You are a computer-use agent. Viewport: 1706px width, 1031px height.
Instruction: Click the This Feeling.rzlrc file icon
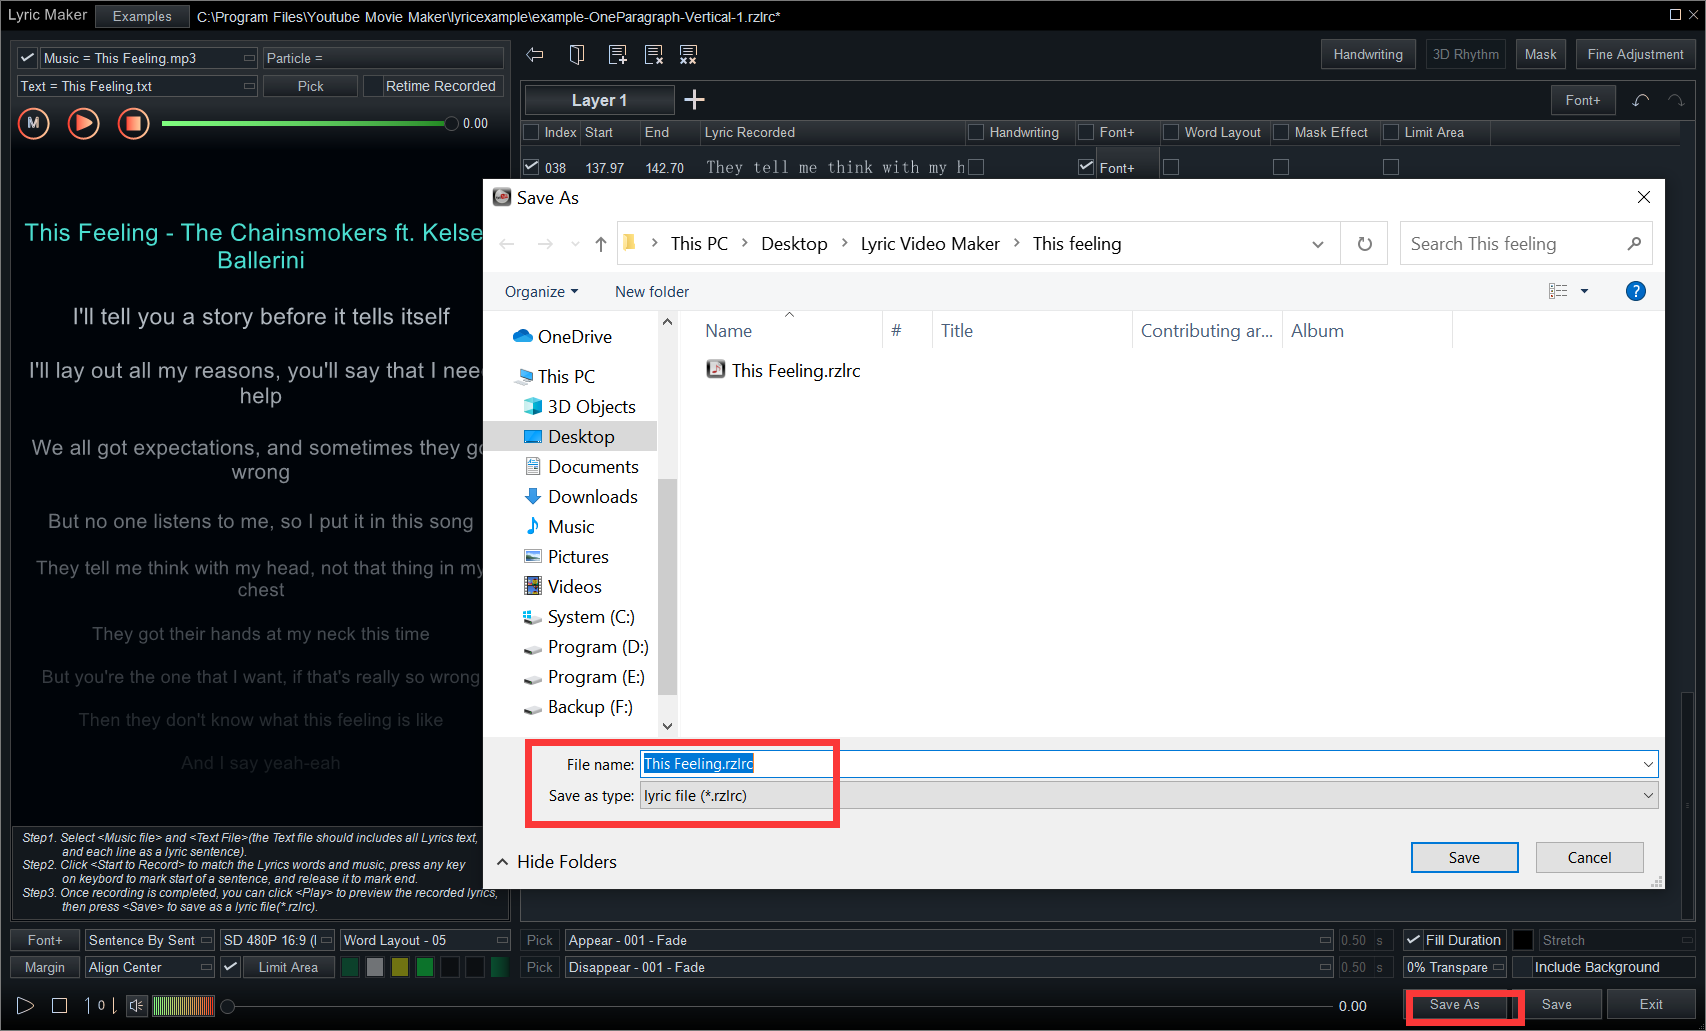(x=716, y=369)
